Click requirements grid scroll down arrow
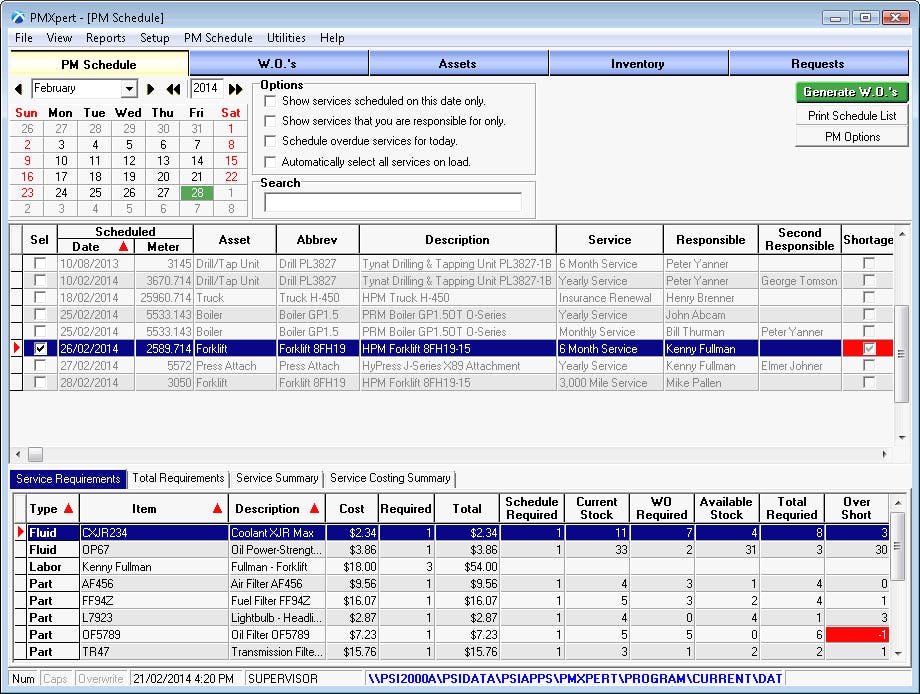 pos(898,653)
